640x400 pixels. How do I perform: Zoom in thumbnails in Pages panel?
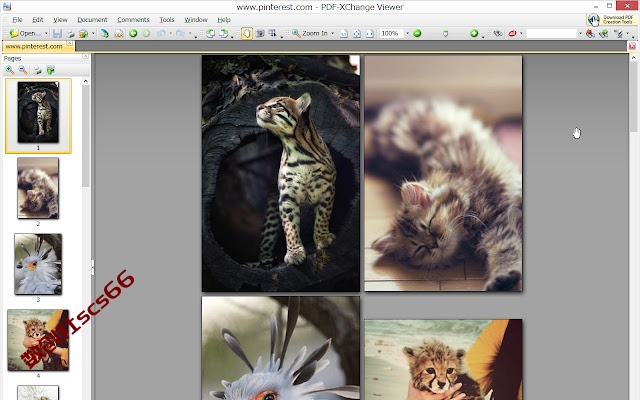pyautogui.click(x=10, y=70)
